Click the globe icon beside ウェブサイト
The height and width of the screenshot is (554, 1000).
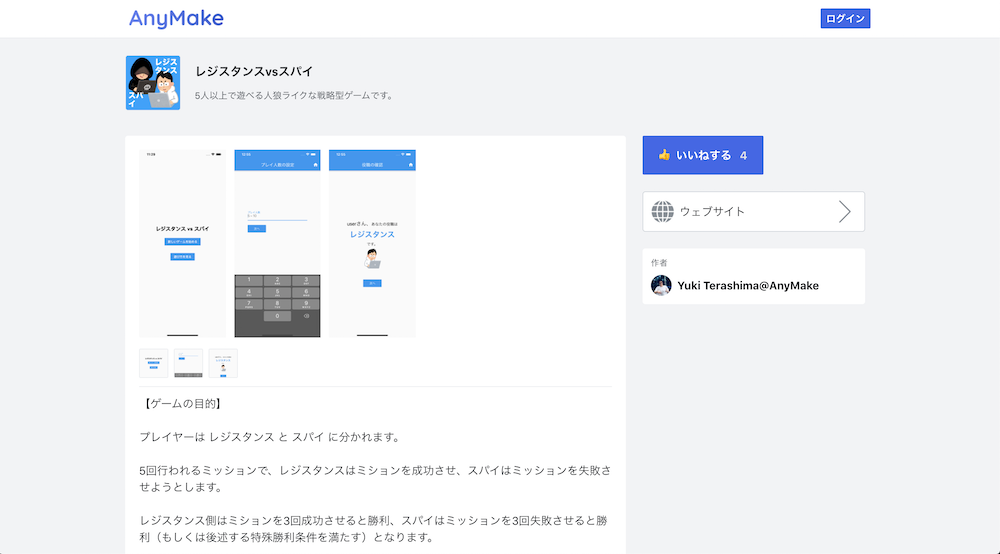662,211
